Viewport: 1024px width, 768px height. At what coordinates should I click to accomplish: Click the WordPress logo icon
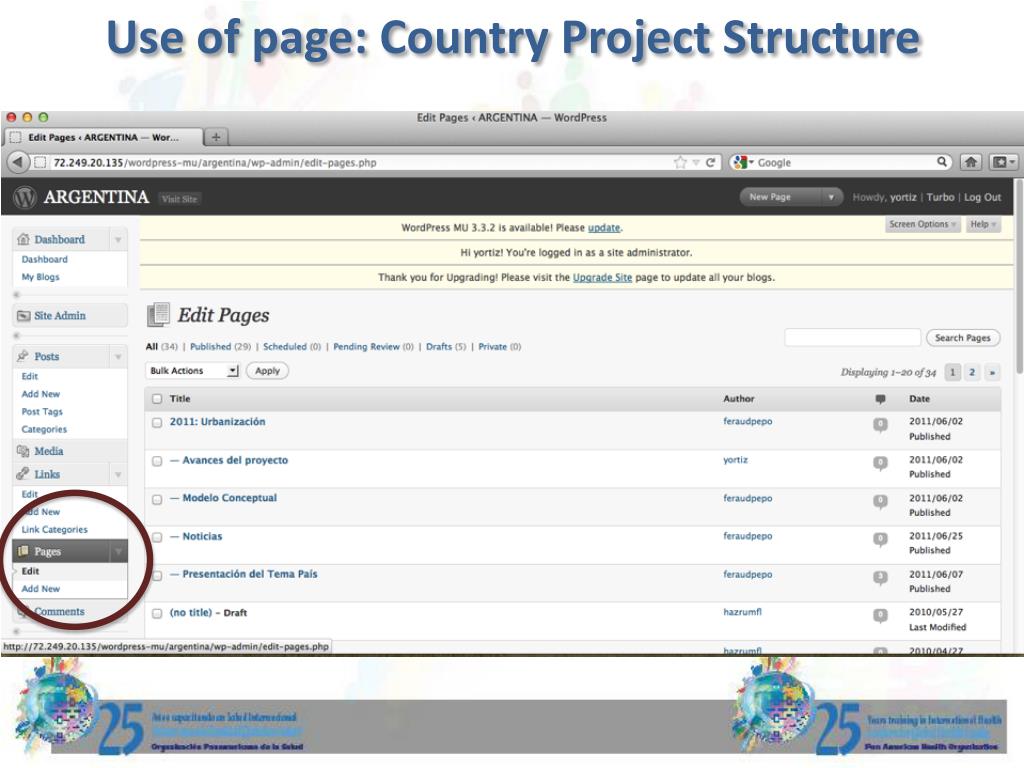click(25, 197)
